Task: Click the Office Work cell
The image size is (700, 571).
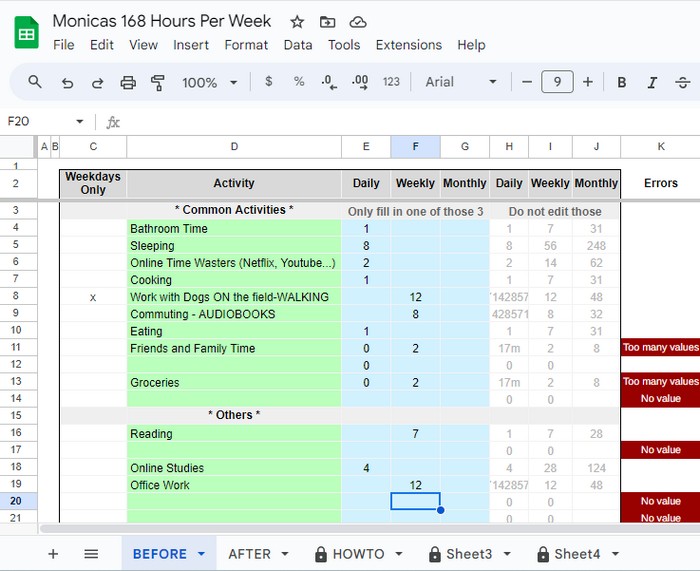Action: 234,485
